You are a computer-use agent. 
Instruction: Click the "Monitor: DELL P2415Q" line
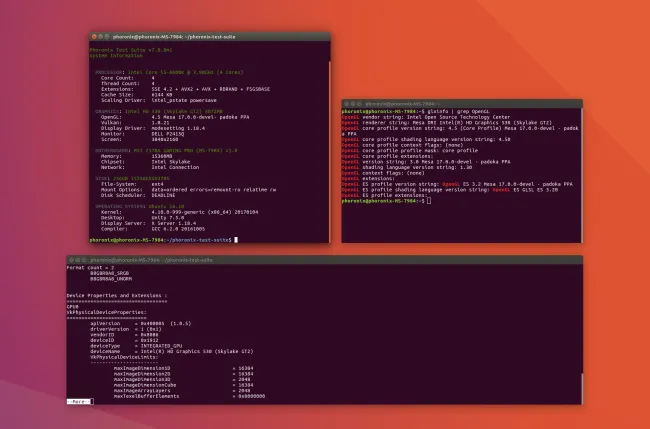coord(143,134)
